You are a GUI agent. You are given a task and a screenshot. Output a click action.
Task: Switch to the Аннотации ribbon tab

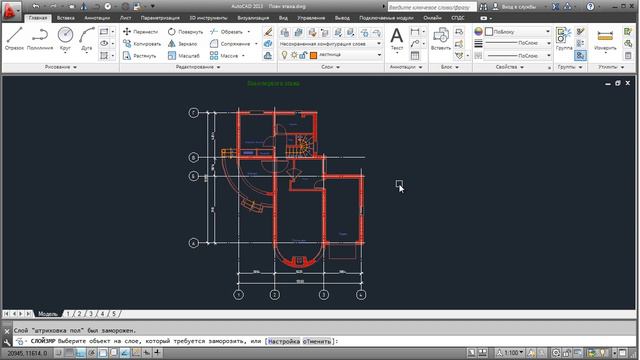(x=97, y=18)
